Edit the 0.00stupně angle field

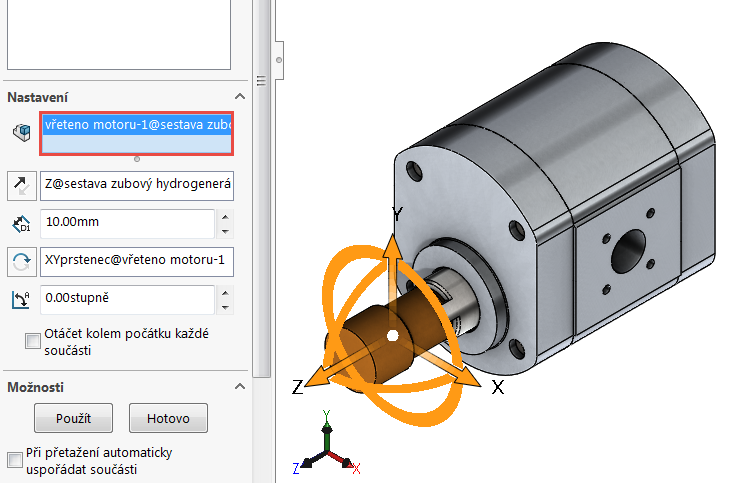[x=127, y=299]
